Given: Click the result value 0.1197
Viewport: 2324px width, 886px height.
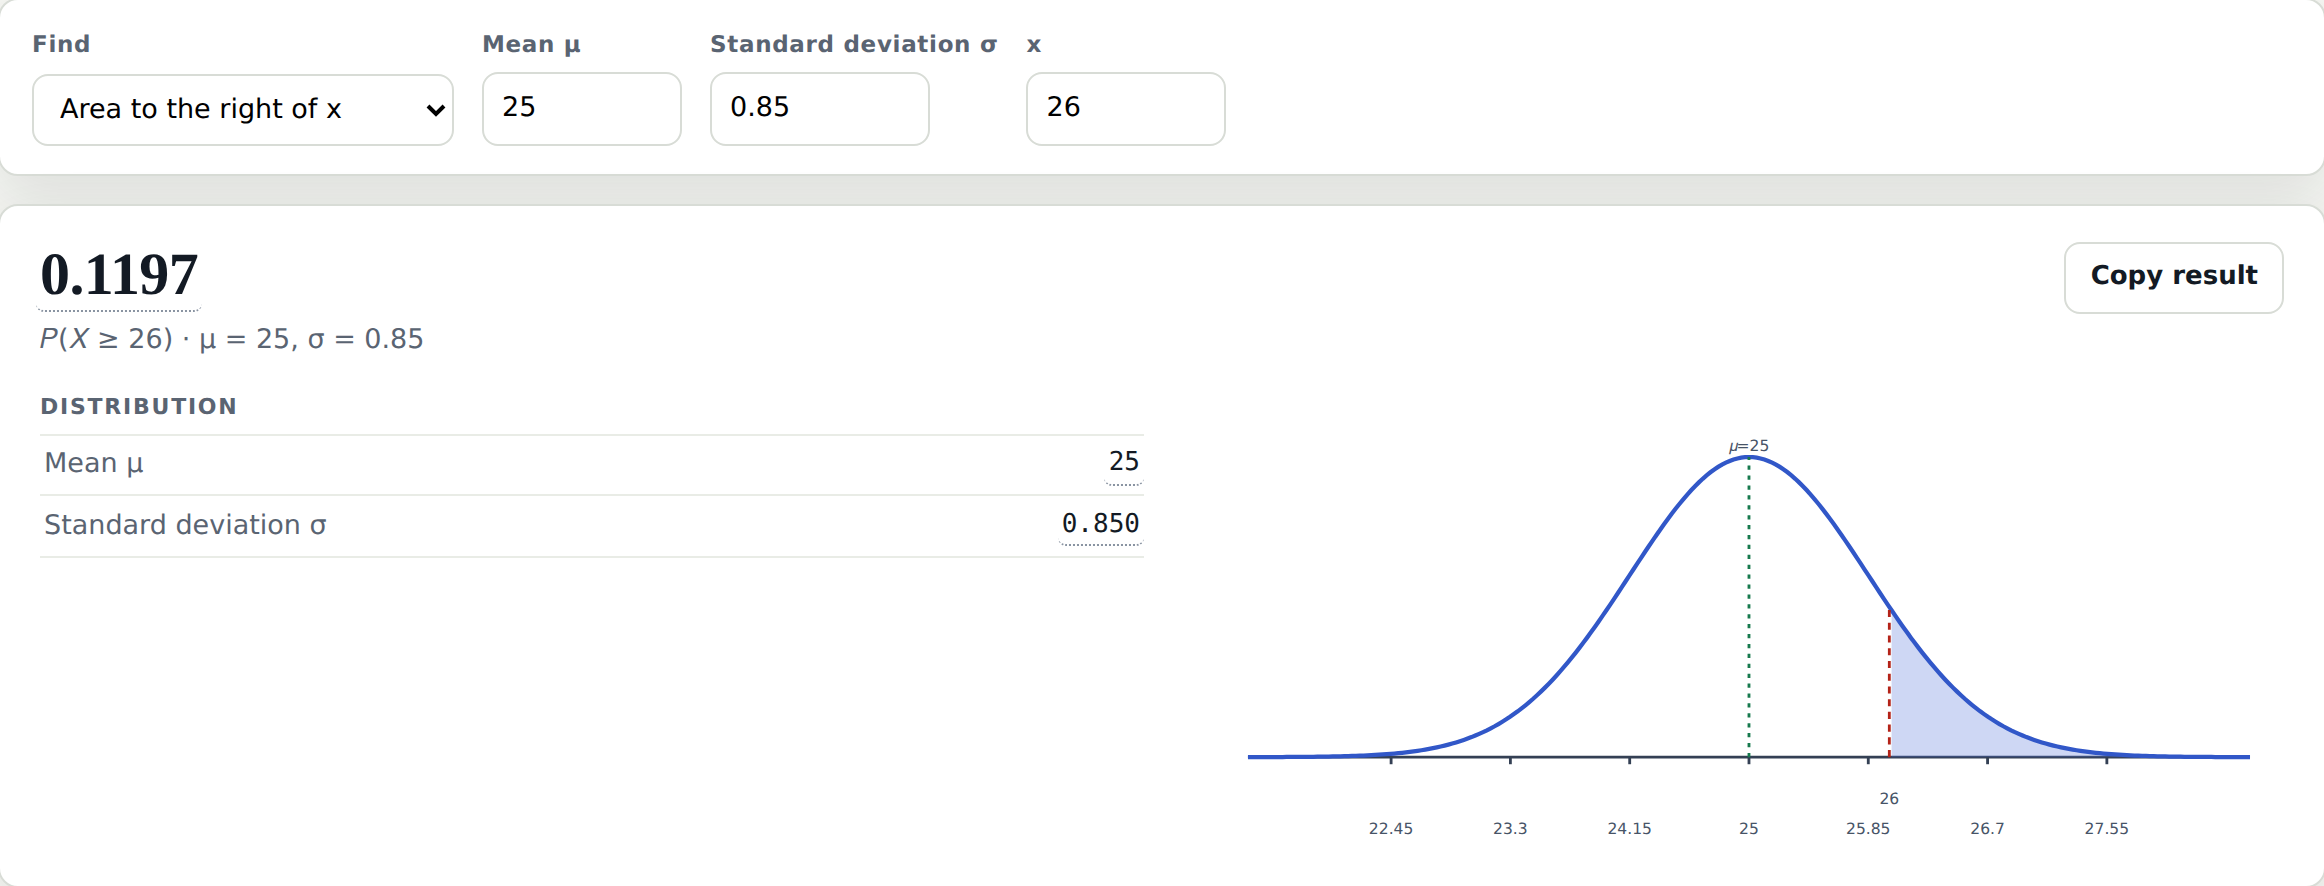Looking at the screenshot, I should pos(119,275).
